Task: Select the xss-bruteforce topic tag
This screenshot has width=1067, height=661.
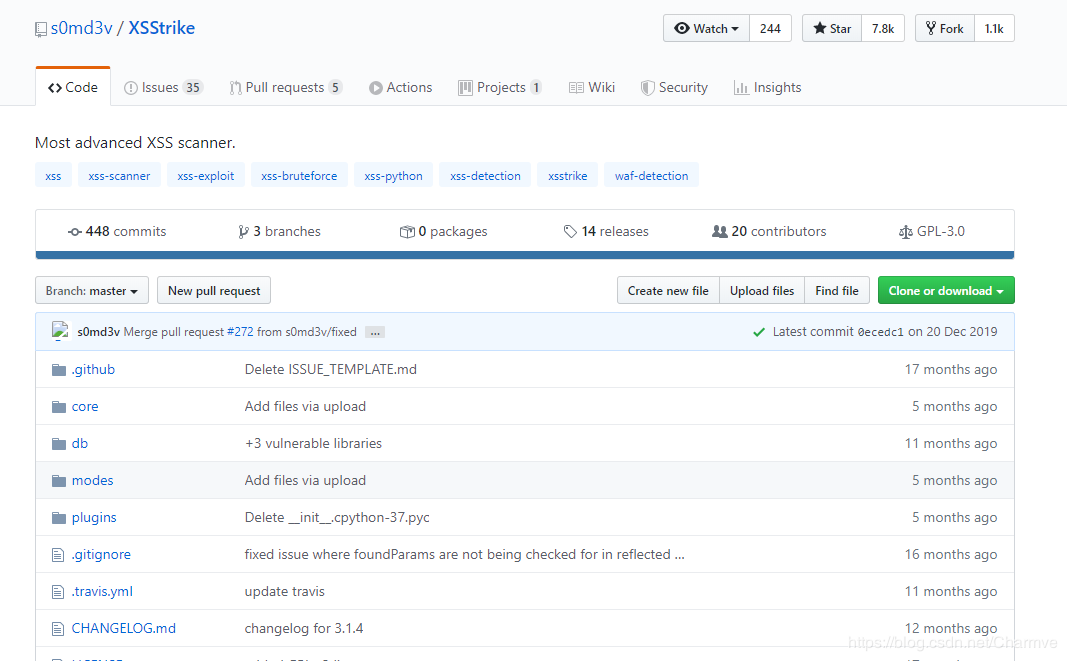Action: (299, 176)
